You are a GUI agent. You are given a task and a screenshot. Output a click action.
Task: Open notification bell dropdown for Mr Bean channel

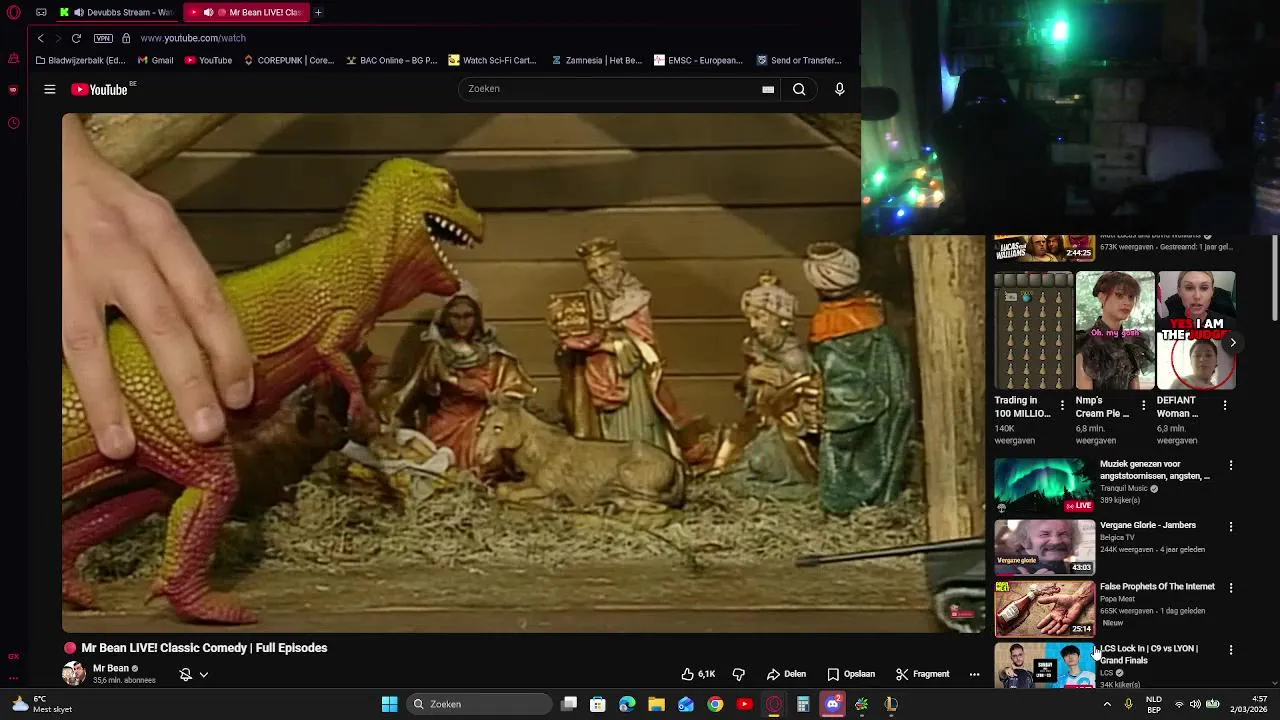194,675
